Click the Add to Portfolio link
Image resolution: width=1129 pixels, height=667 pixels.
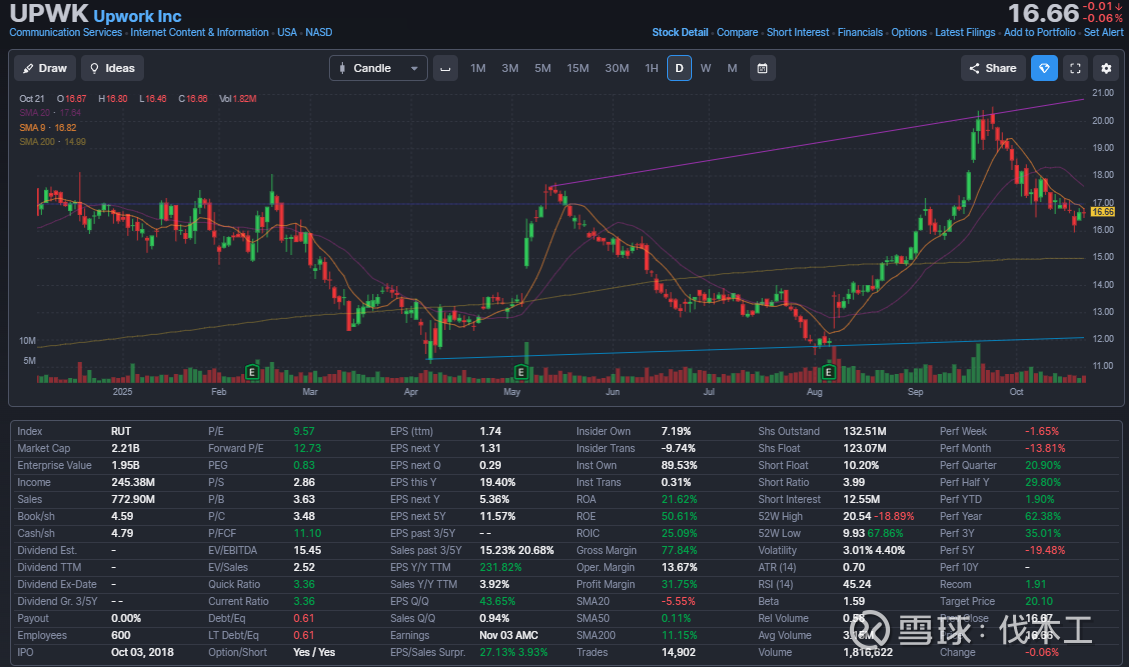coord(1040,32)
